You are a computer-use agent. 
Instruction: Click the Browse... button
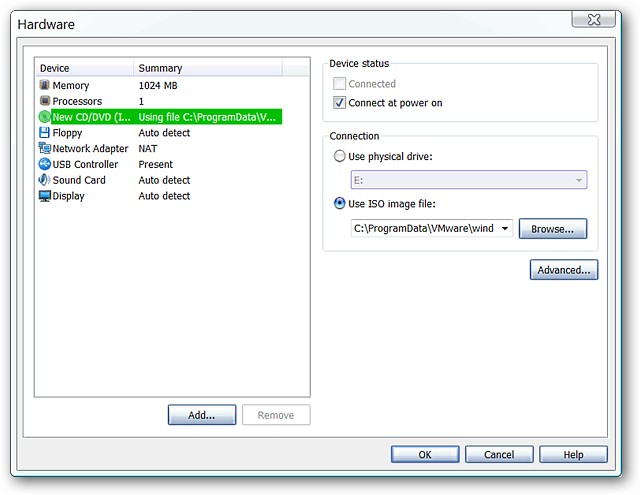tap(553, 229)
